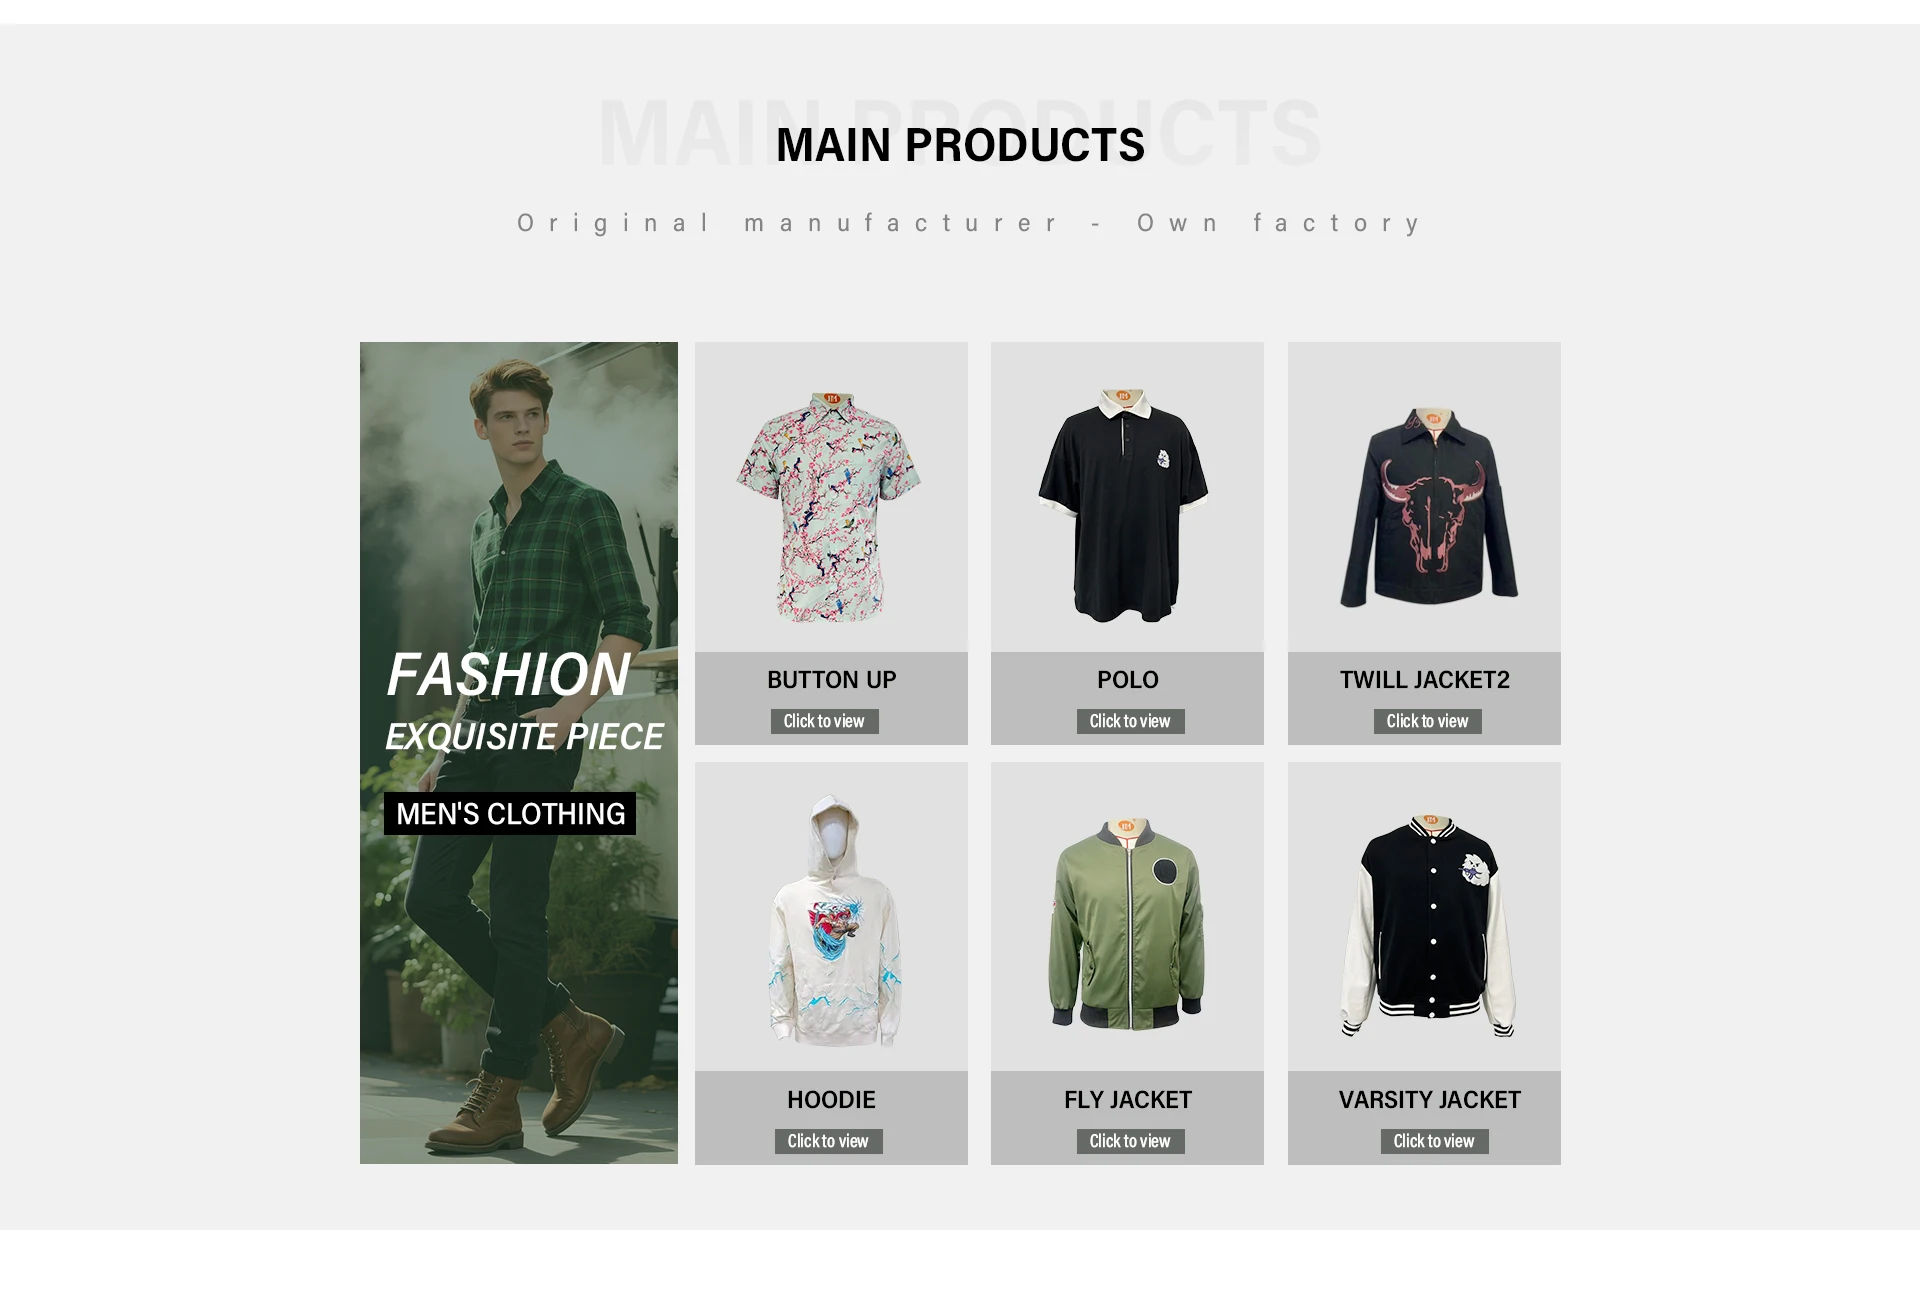Open the green fly jacket image
Image resolution: width=1920 pixels, height=1294 pixels.
1127,917
